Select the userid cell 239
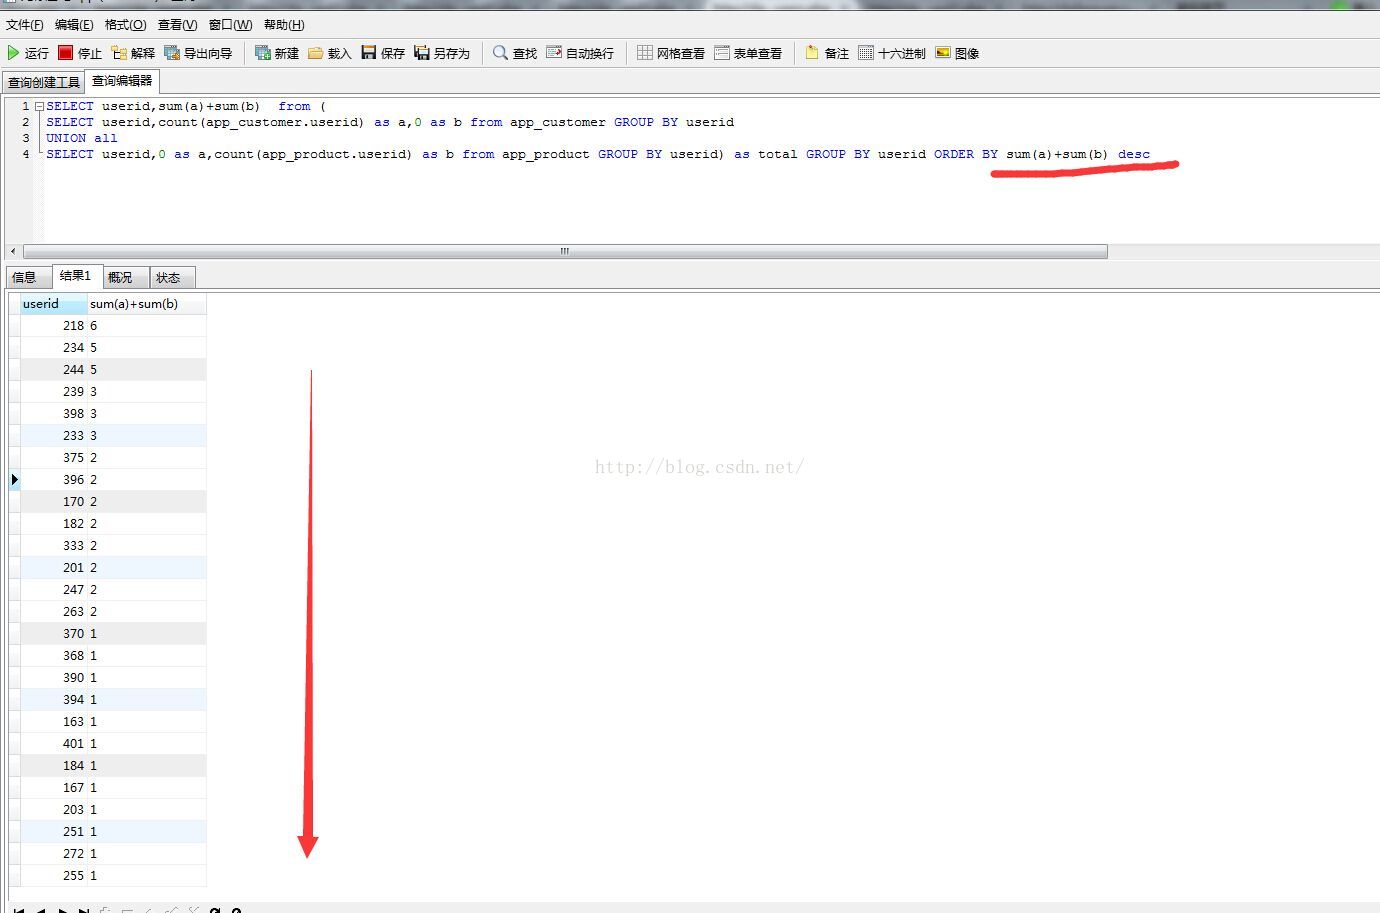The width and height of the screenshot is (1380, 913). click(53, 392)
